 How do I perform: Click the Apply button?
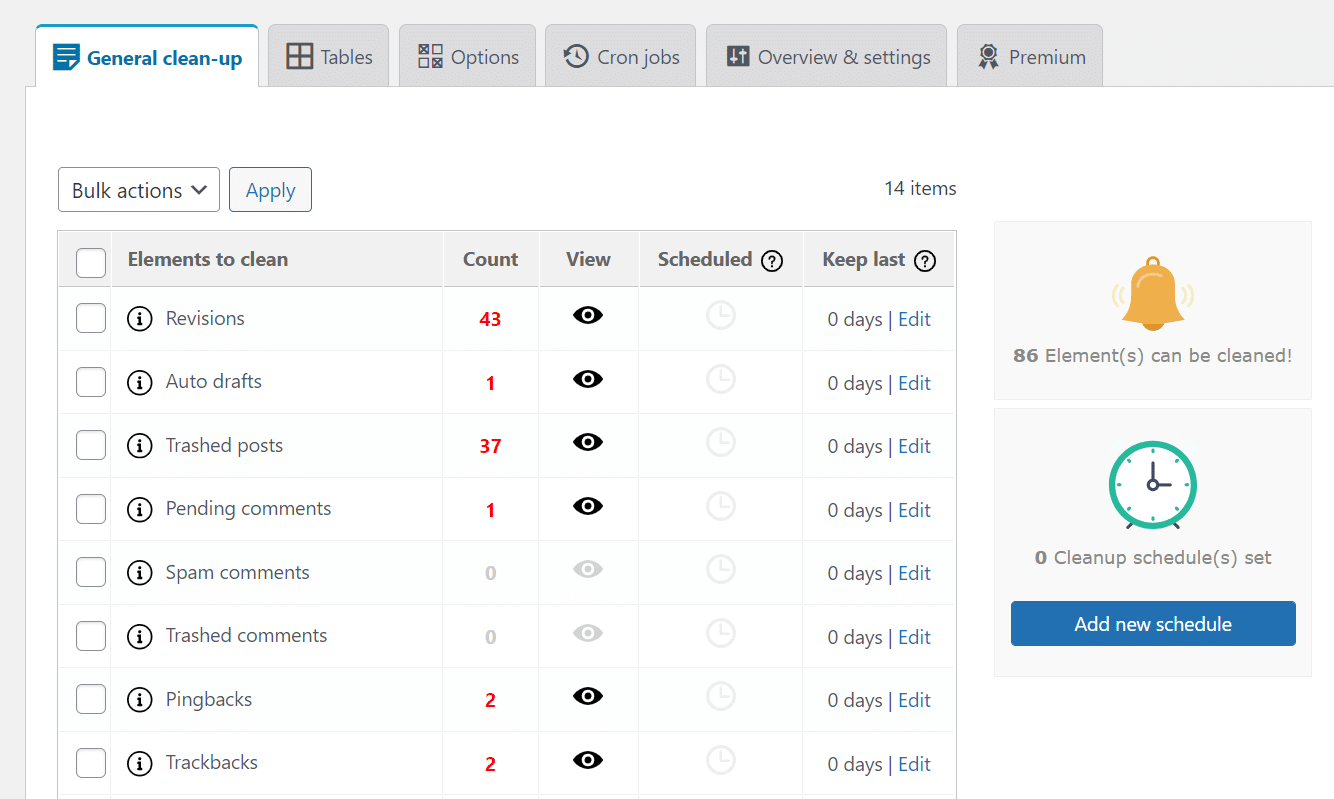tap(270, 189)
